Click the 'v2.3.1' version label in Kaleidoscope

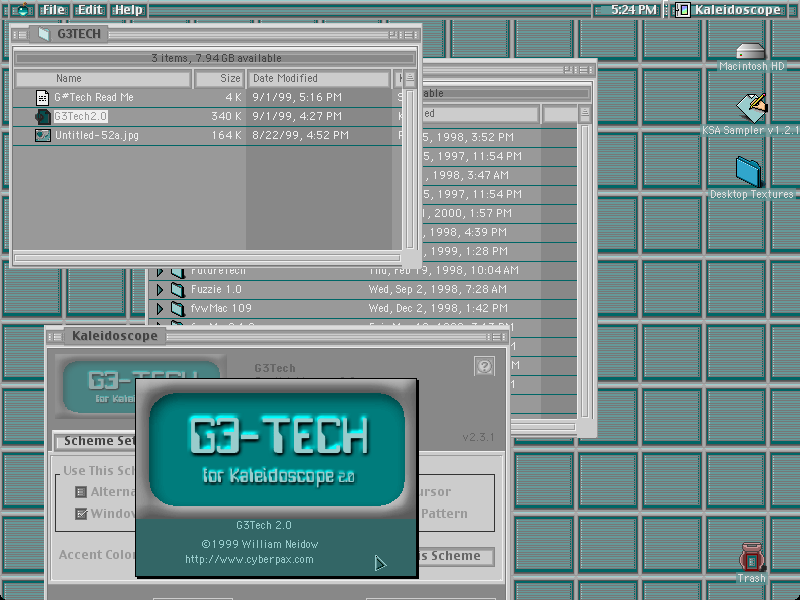(x=478, y=437)
